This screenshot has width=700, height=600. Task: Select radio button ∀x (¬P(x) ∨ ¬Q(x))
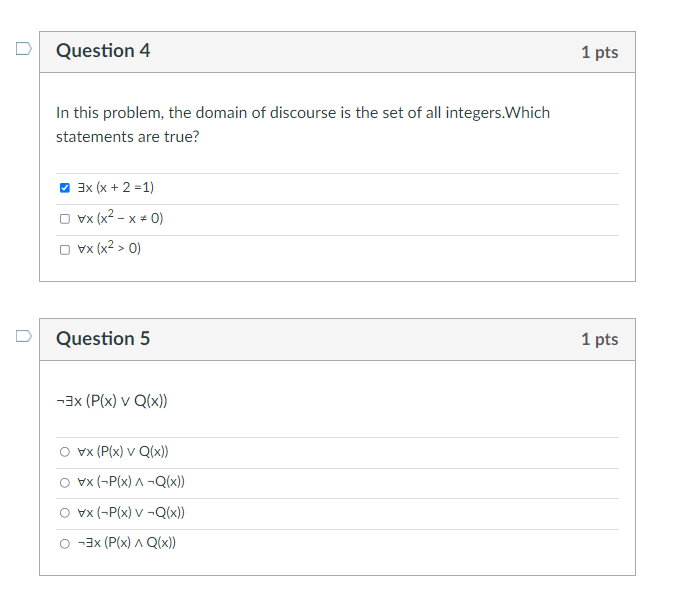coord(65,513)
